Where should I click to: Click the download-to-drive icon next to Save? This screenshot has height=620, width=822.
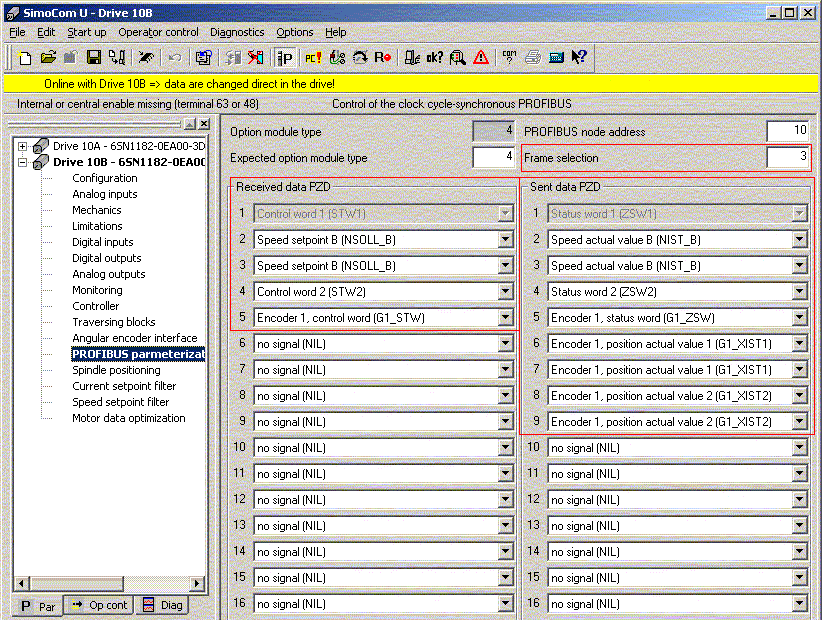(x=117, y=57)
